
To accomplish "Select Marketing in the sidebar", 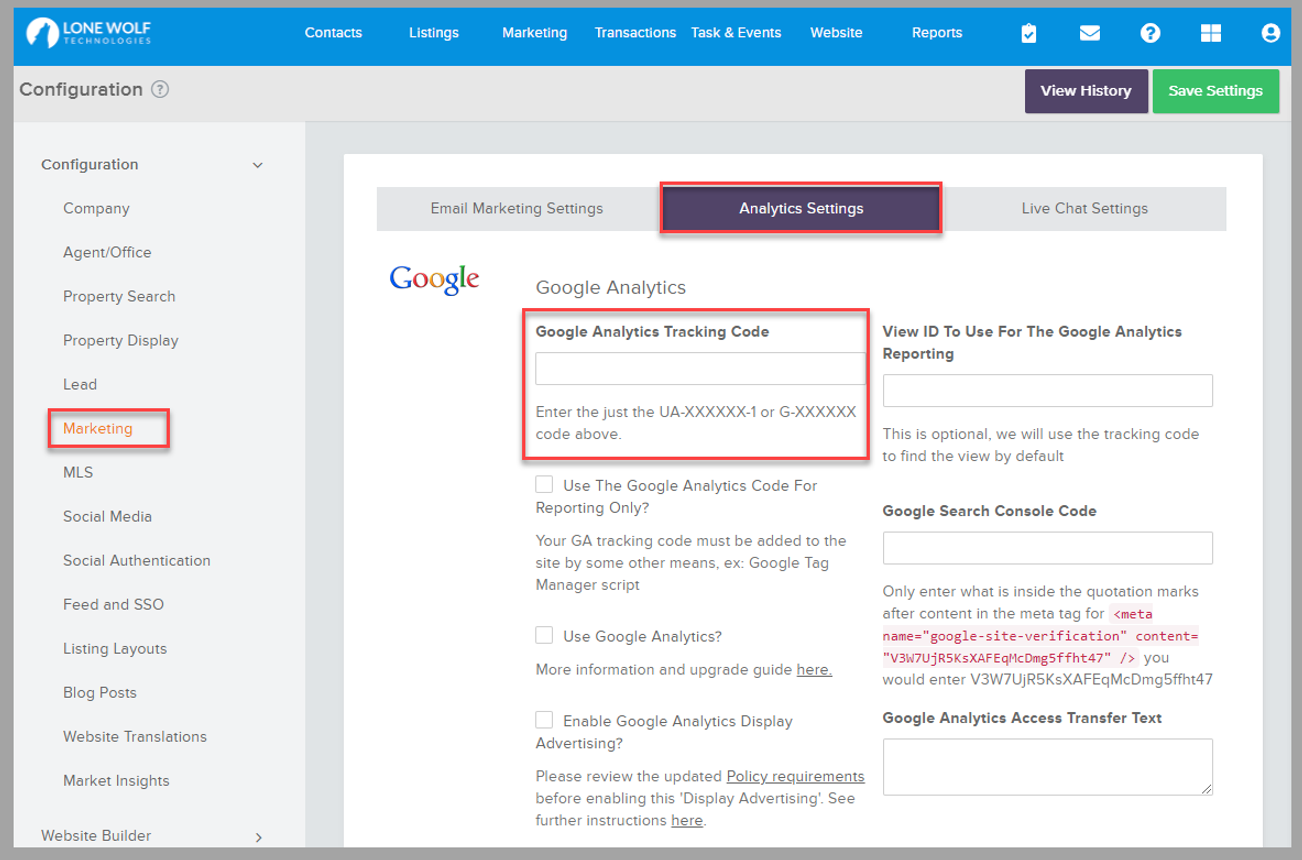I will coord(98,429).
